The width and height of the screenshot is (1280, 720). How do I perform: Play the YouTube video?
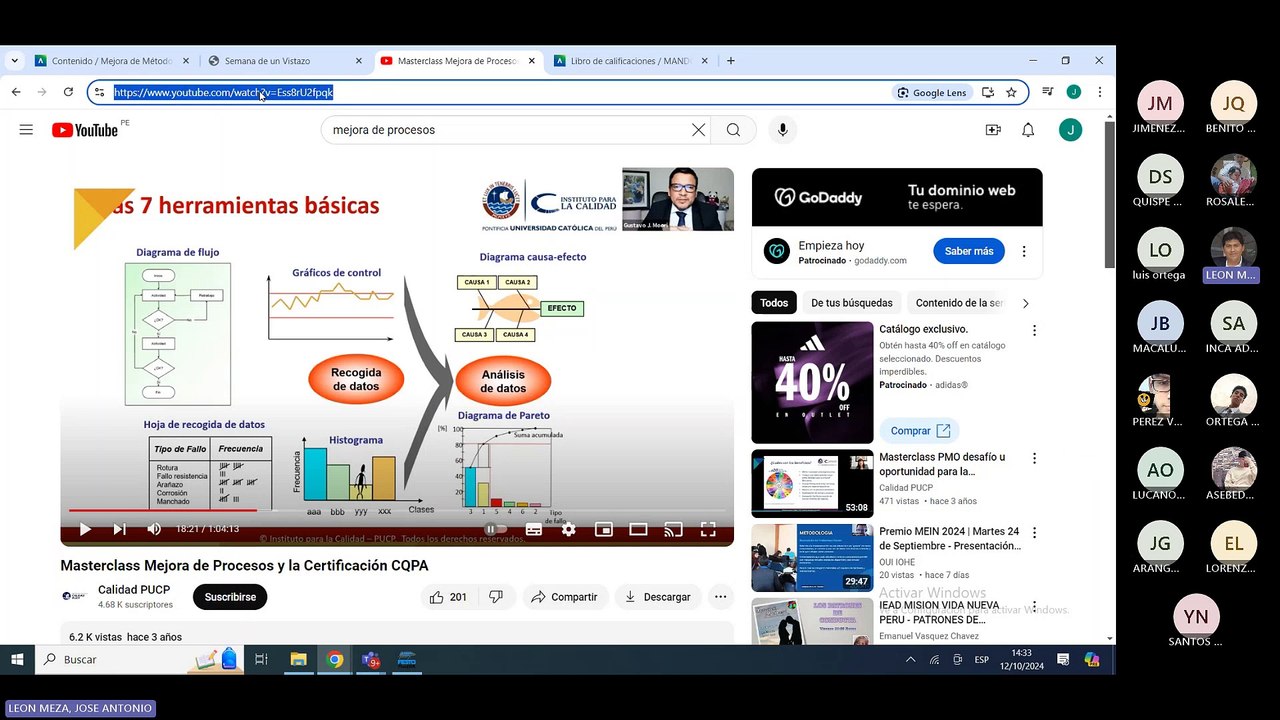(x=85, y=529)
